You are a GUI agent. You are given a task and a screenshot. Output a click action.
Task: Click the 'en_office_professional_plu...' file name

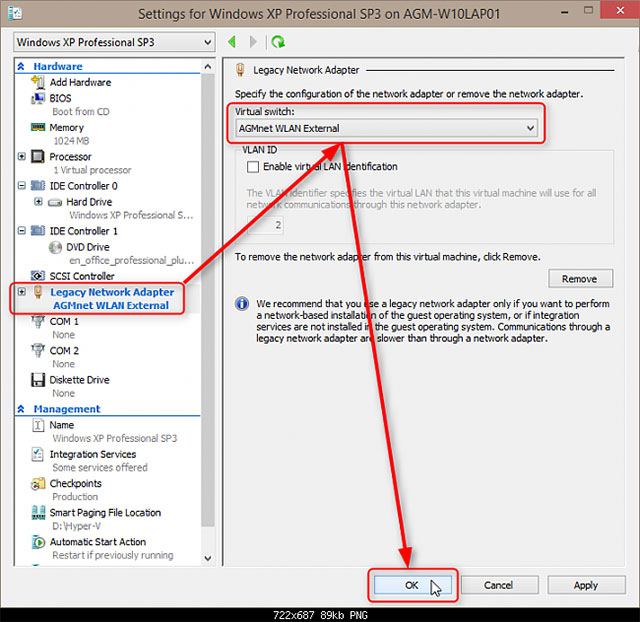(131, 260)
